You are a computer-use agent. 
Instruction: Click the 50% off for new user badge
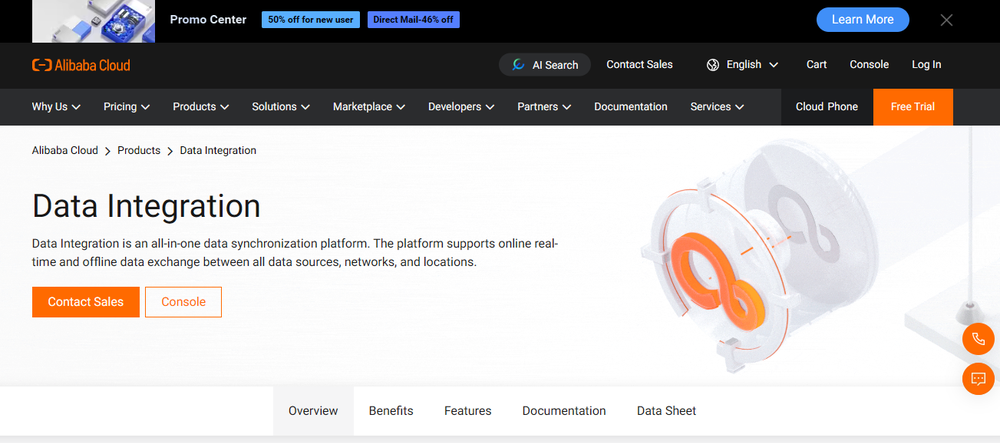pos(311,20)
